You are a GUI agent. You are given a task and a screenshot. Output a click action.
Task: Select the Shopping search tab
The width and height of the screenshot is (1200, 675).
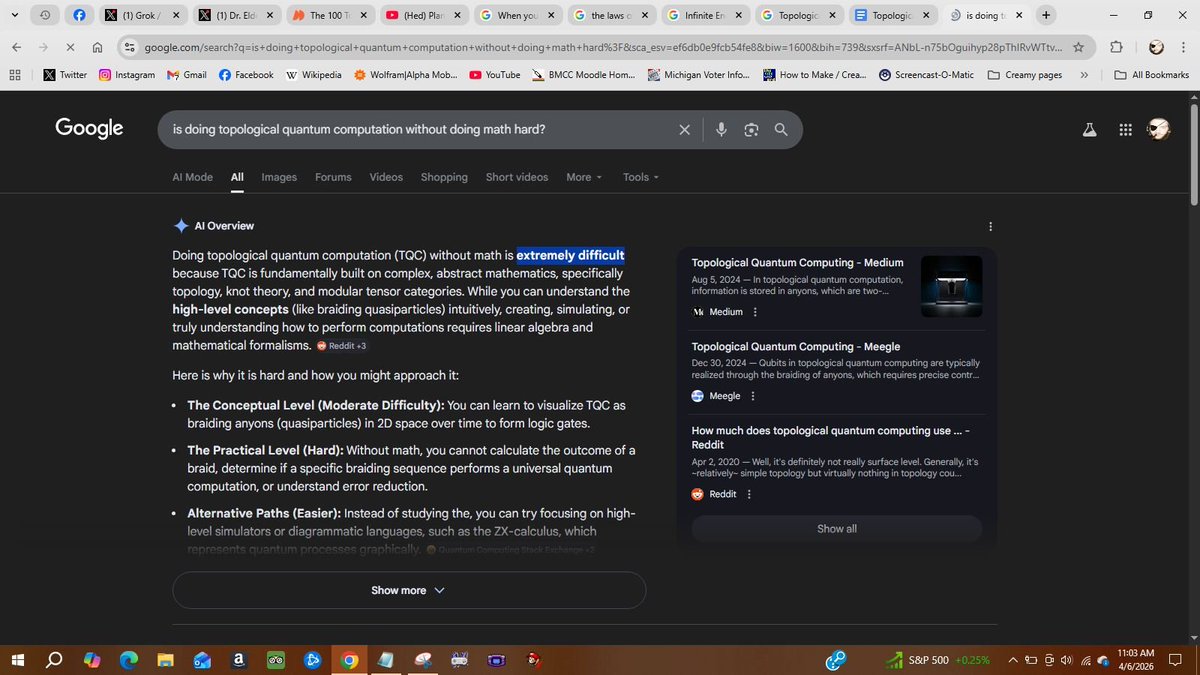(x=444, y=177)
